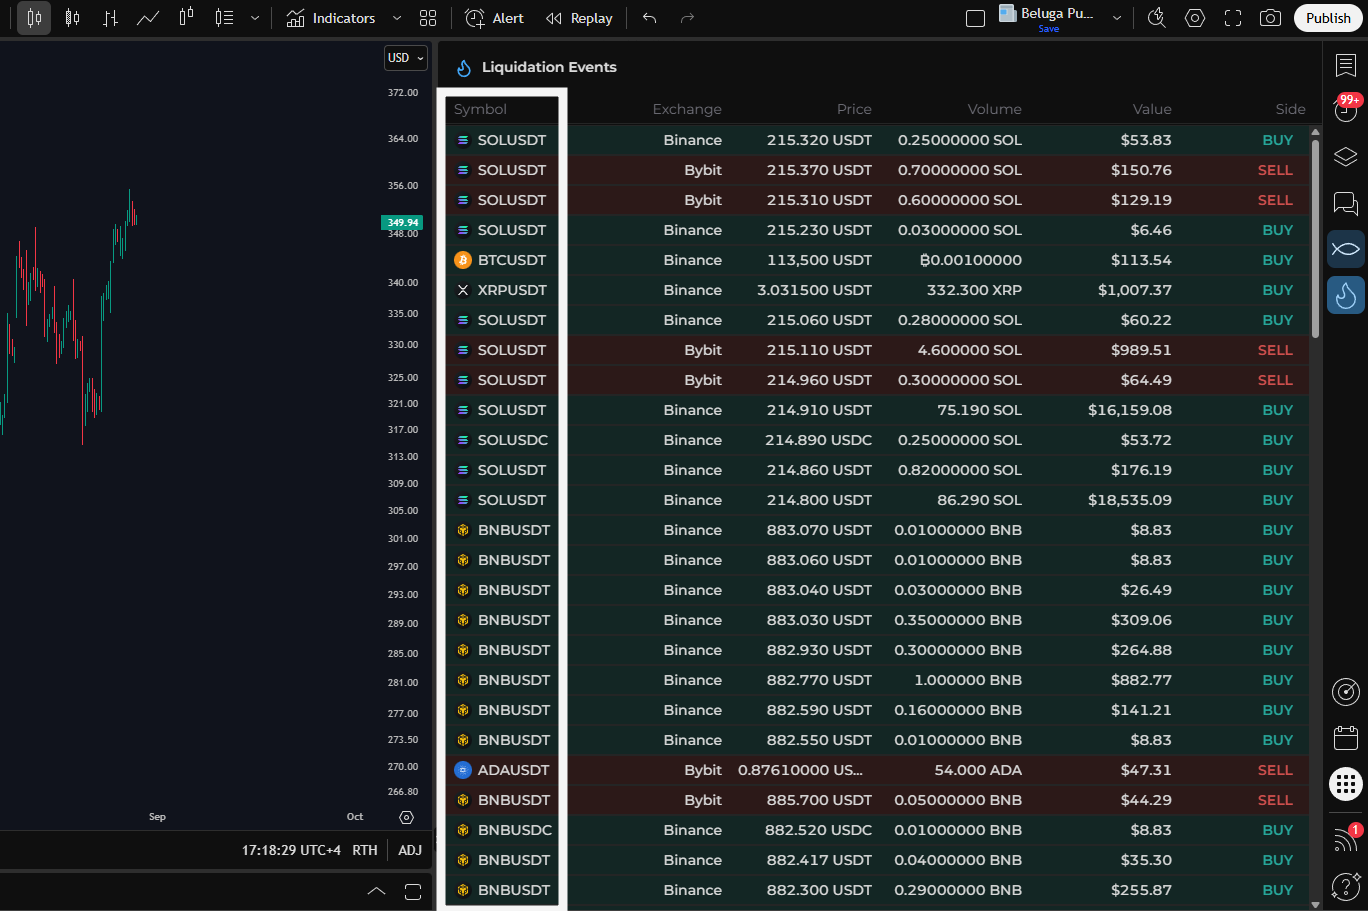Open the Indicators dialog
The image size is (1368, 911).
click(x=331, y=18)
